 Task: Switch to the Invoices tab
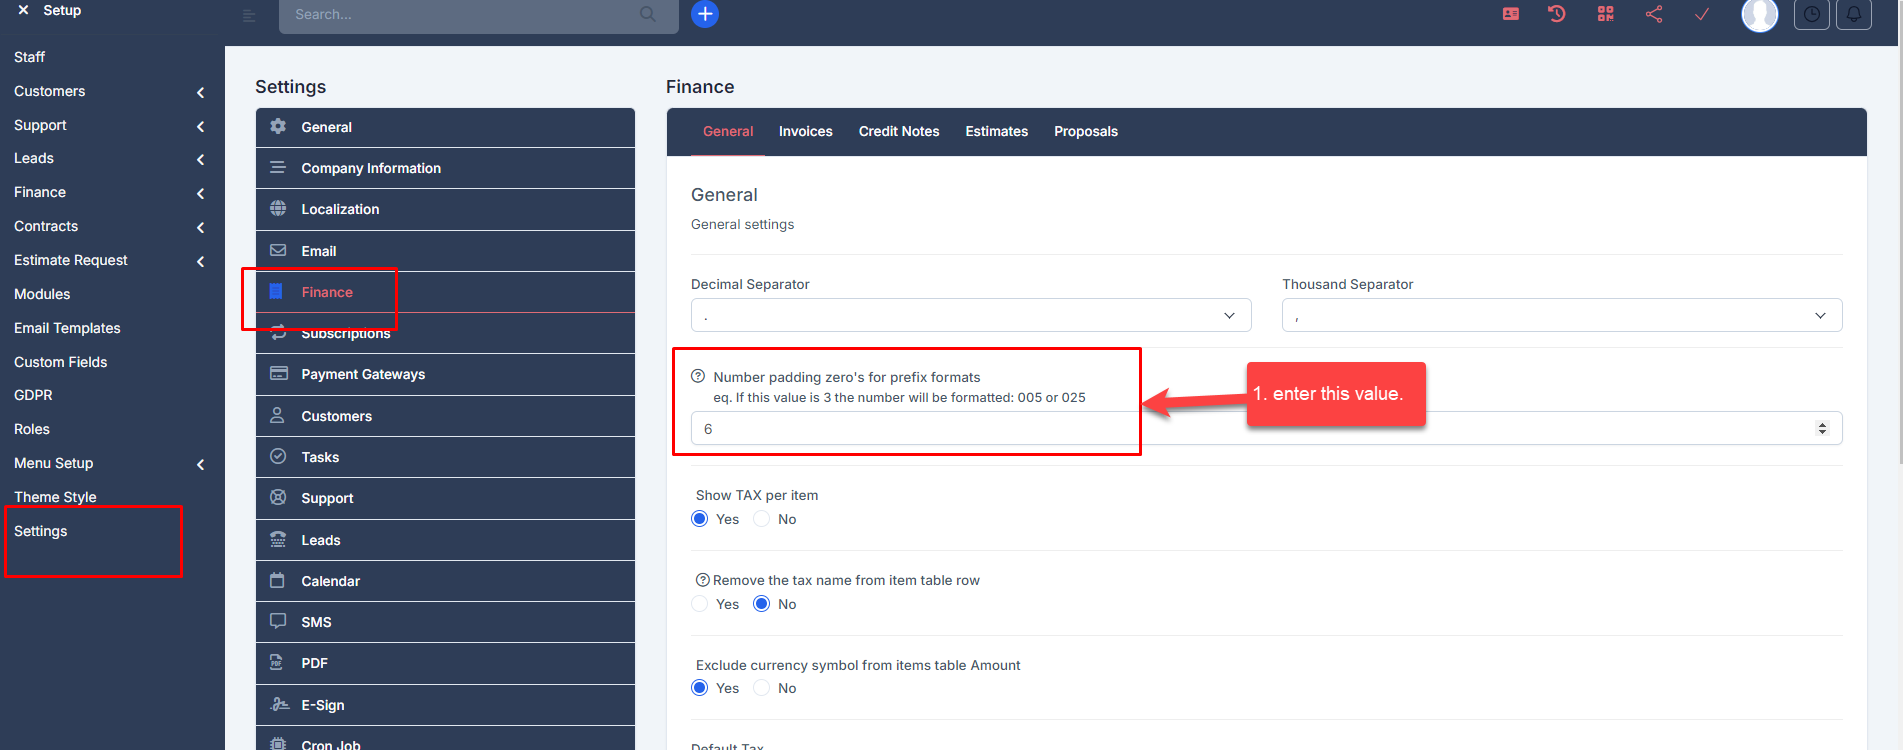806,131
